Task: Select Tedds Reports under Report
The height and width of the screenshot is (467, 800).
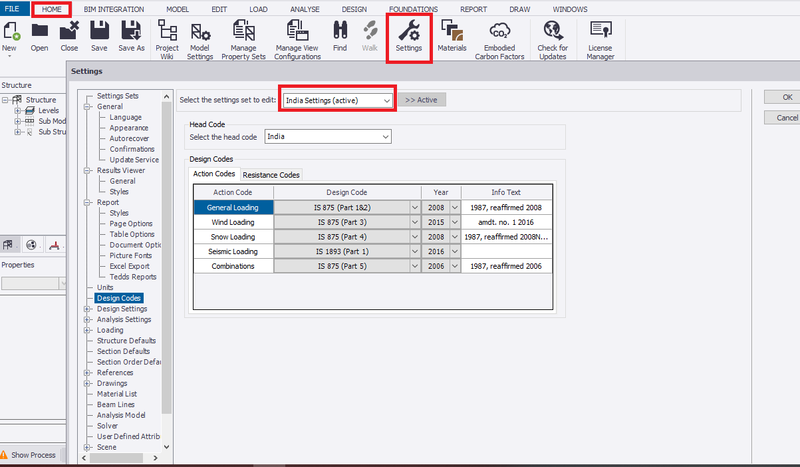Action: 133,277
